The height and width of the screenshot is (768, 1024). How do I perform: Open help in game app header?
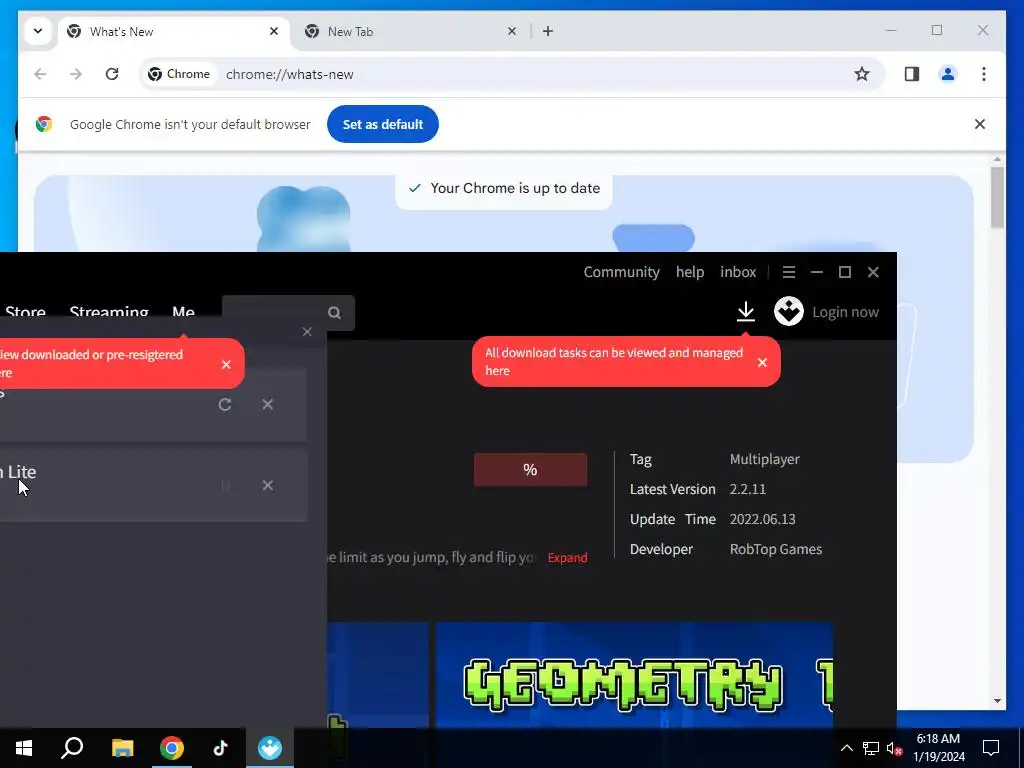pyautogui.click(x=690, y=272)
